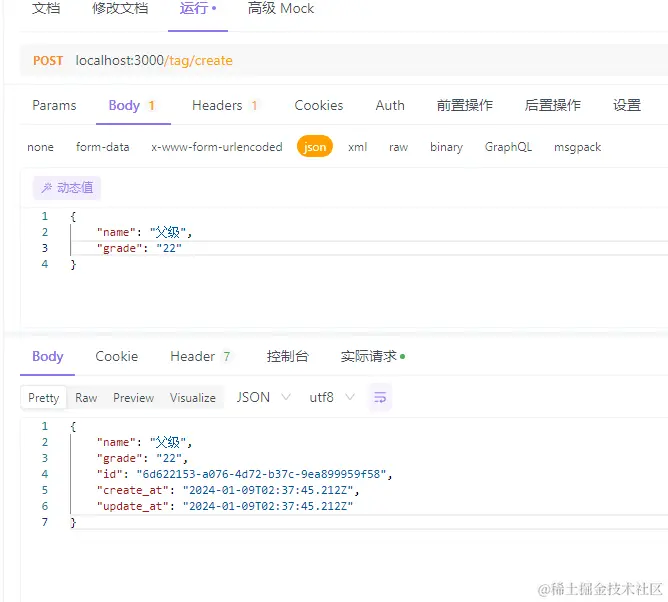Image resolution: width=668 pixels, height=602 pixels.
Task: Open the Auth tab
Action: point(390,105)
